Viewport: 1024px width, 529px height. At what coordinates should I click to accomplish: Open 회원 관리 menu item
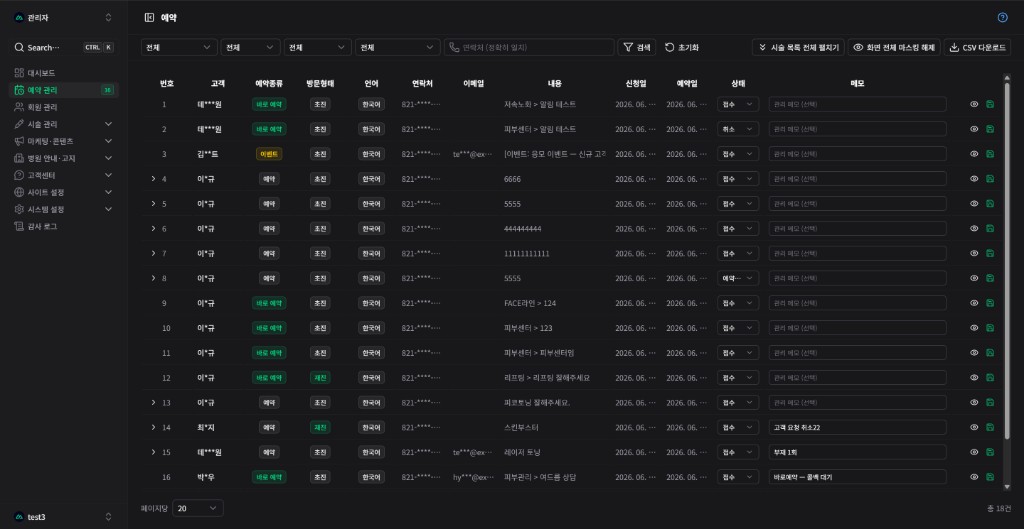coord(63,107)
